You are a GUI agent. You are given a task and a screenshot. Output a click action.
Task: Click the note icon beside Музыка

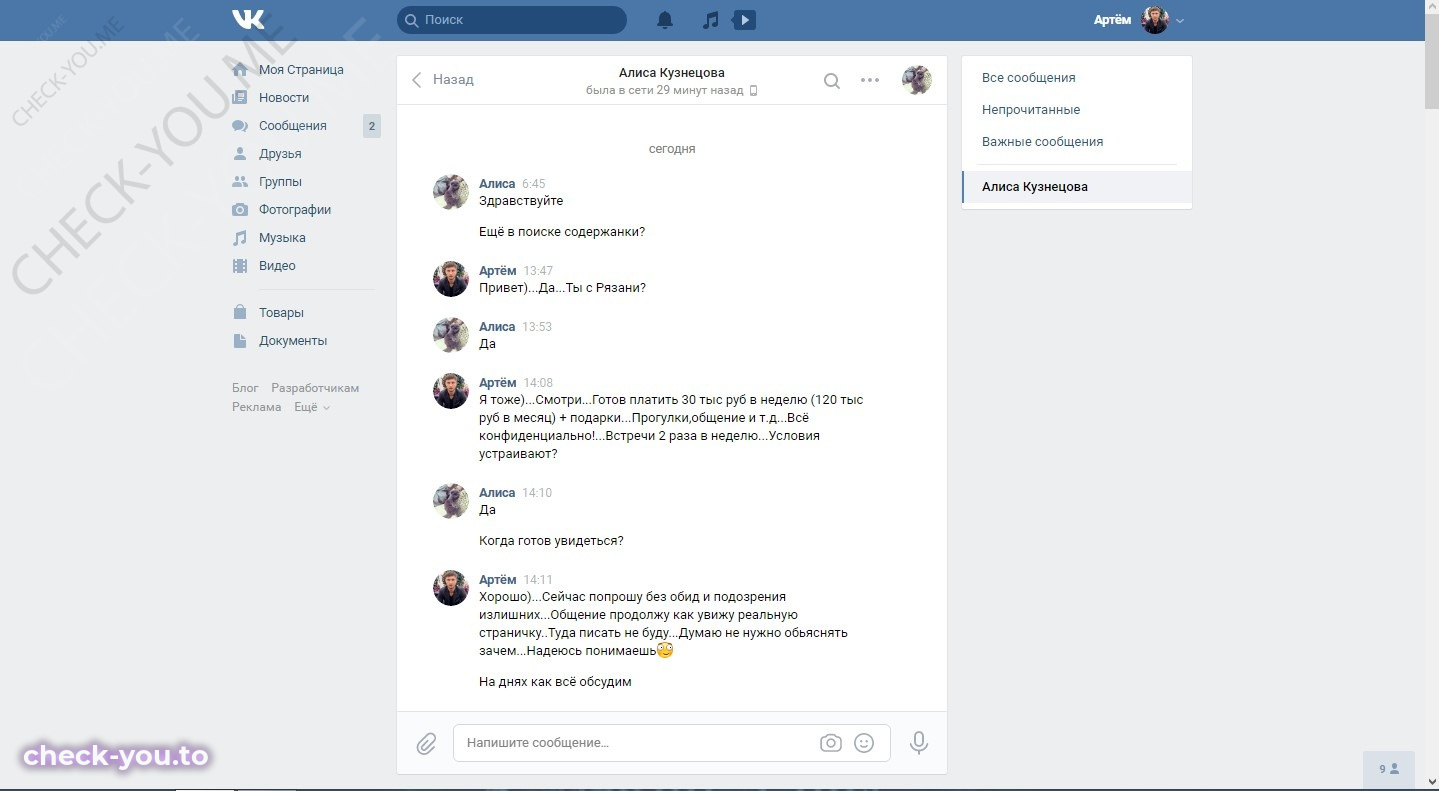tap(240, 238)
